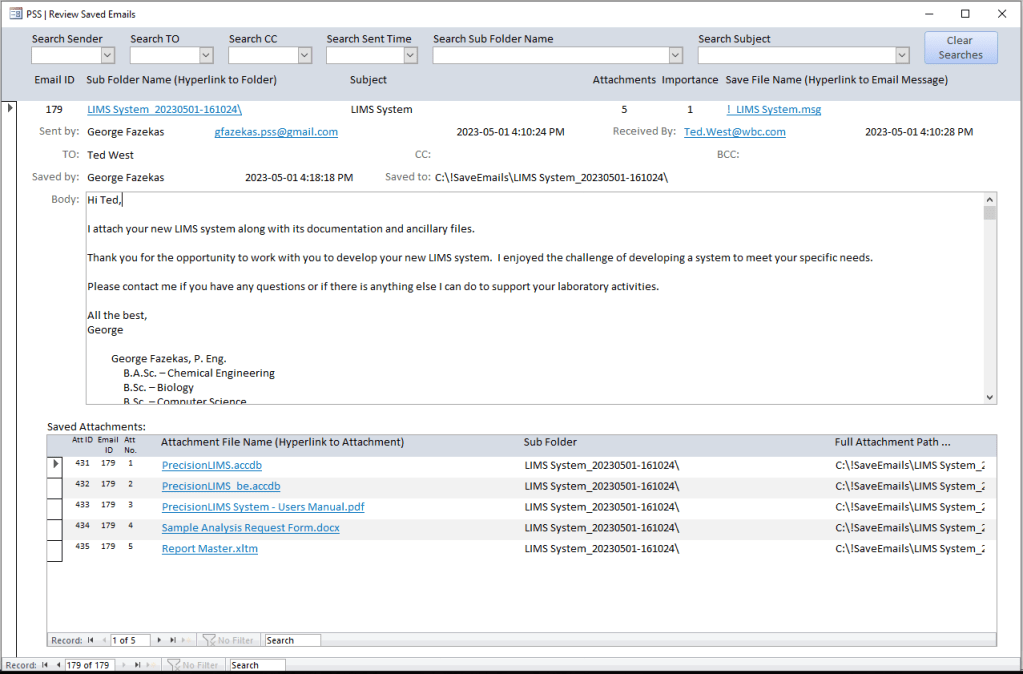Image resolution: width=1023 pixels, height=674 pixels.
Task: Toggle No Filter on the main record bar
Action: tap(194, 664)
